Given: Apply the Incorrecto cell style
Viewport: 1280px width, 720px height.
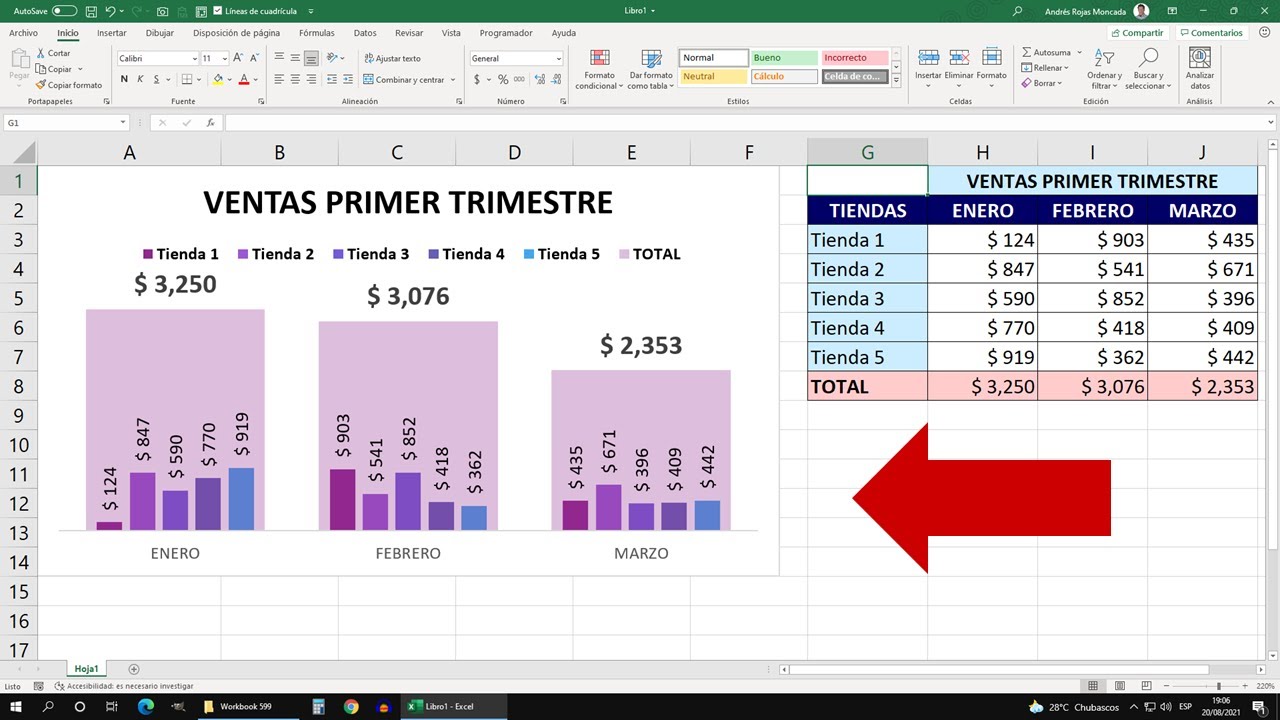Looking at the screenshot, I should [x=854, y=58].
